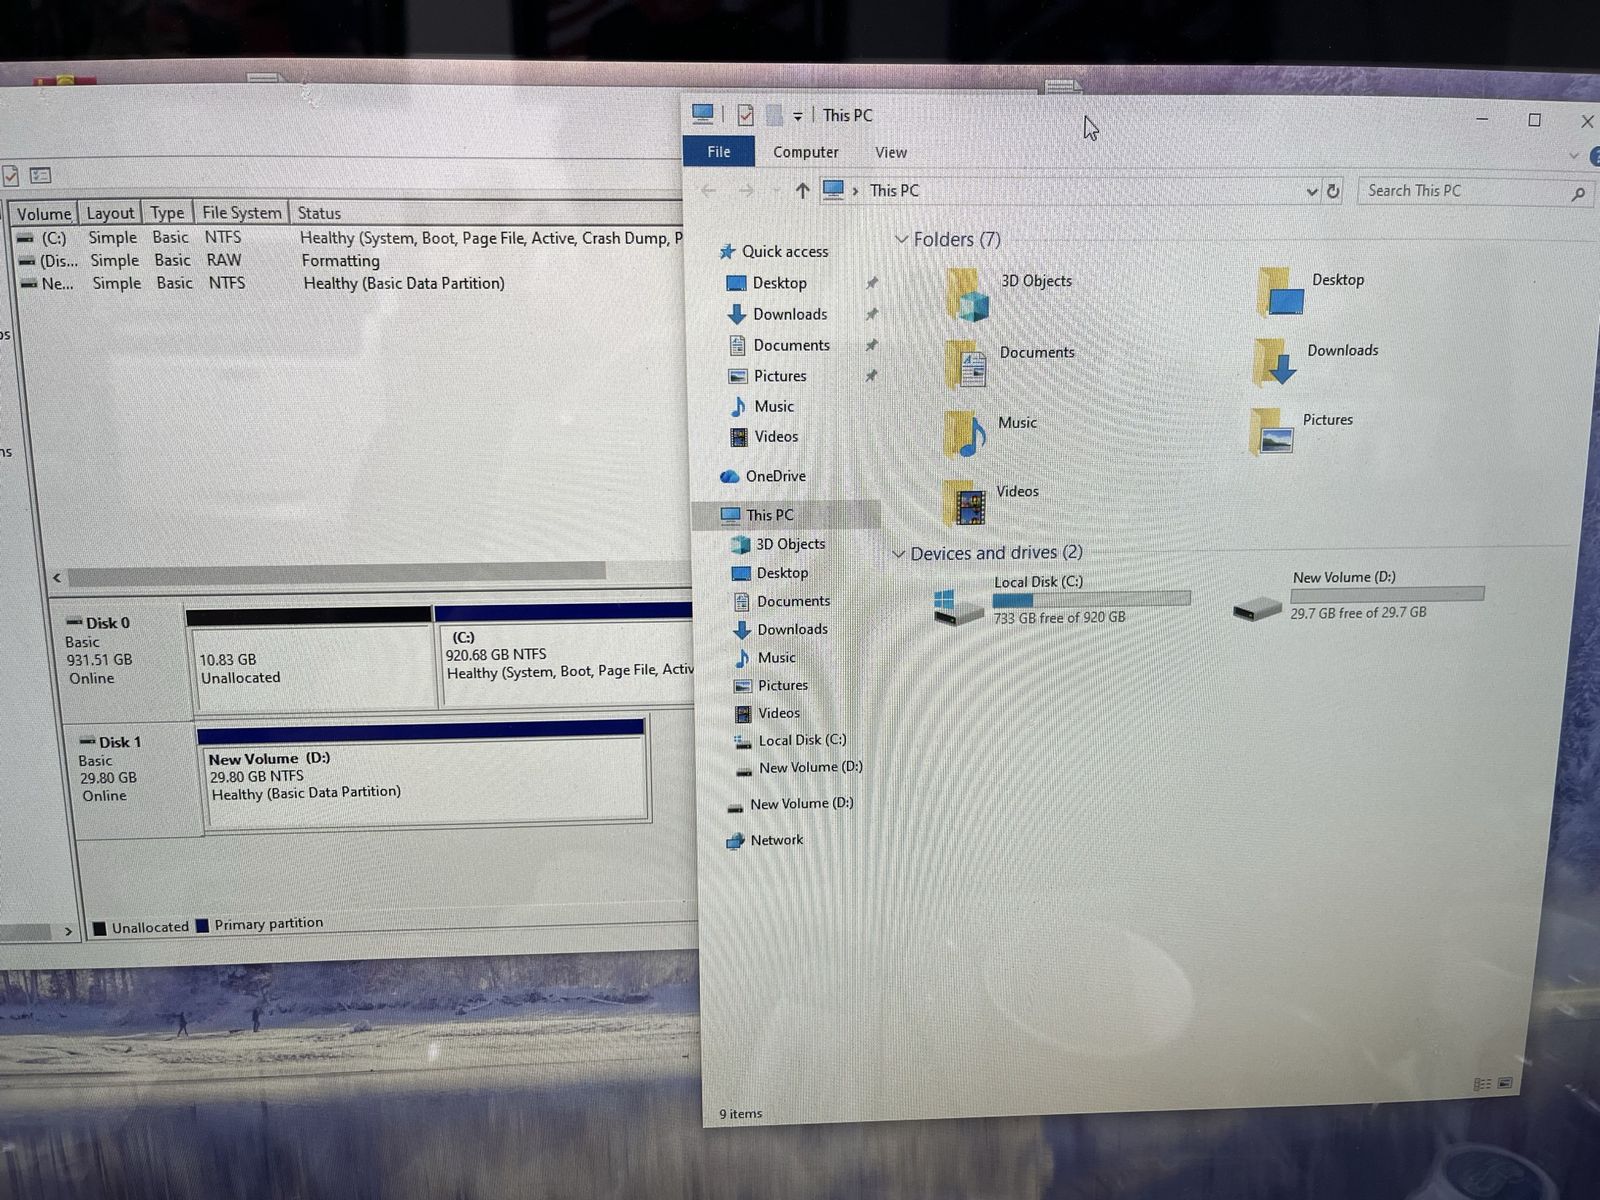This screenshot has height=1200, width=1600.
Task: Click the refresh icon beside address bar
Action: (x=1333, y=190)
